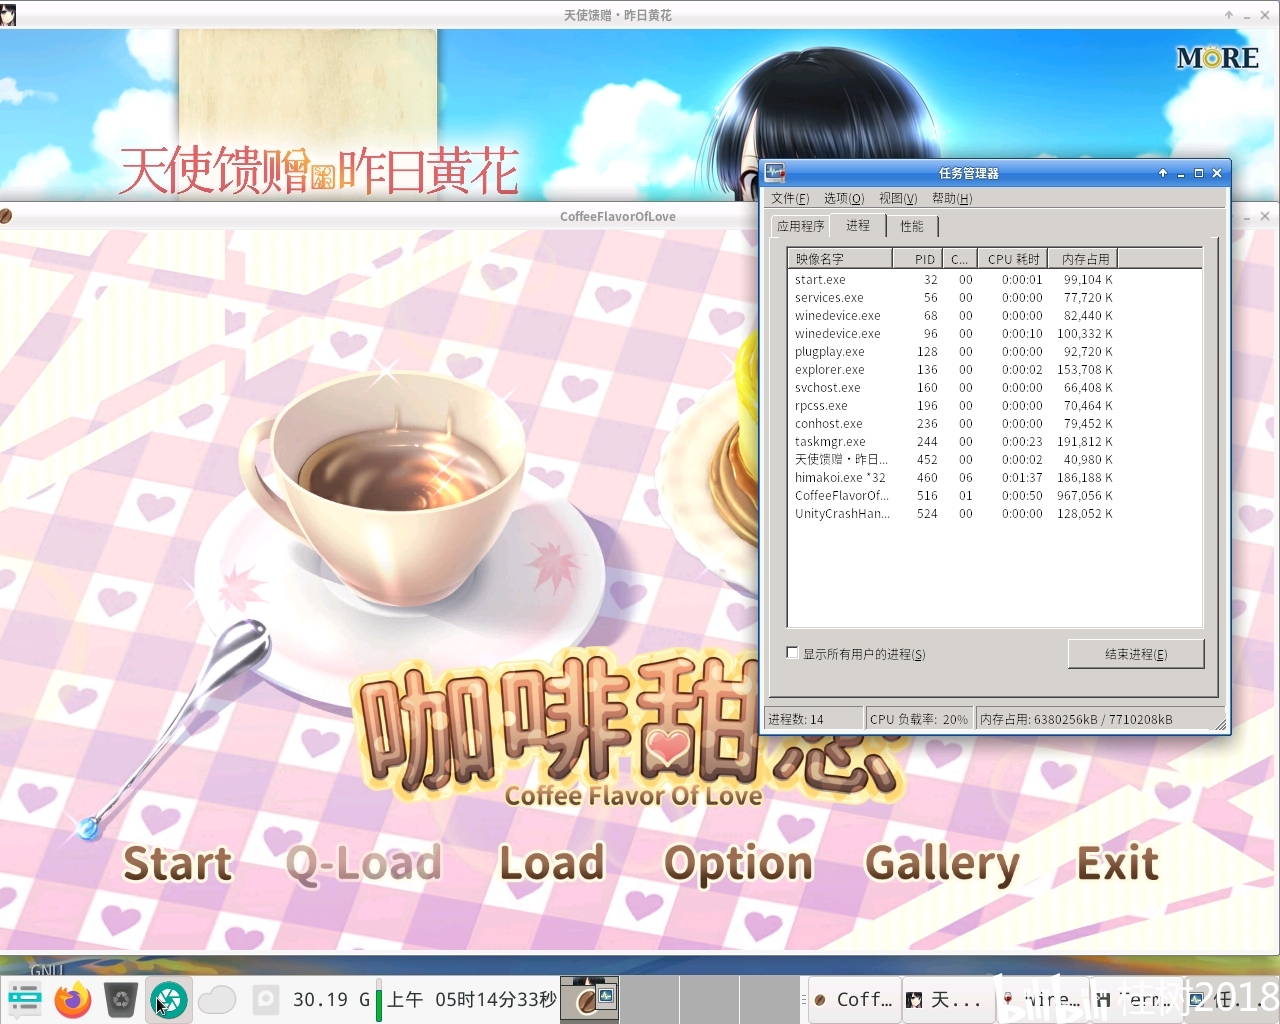Select the plugplay.exe process row

[x=953, y=352]
